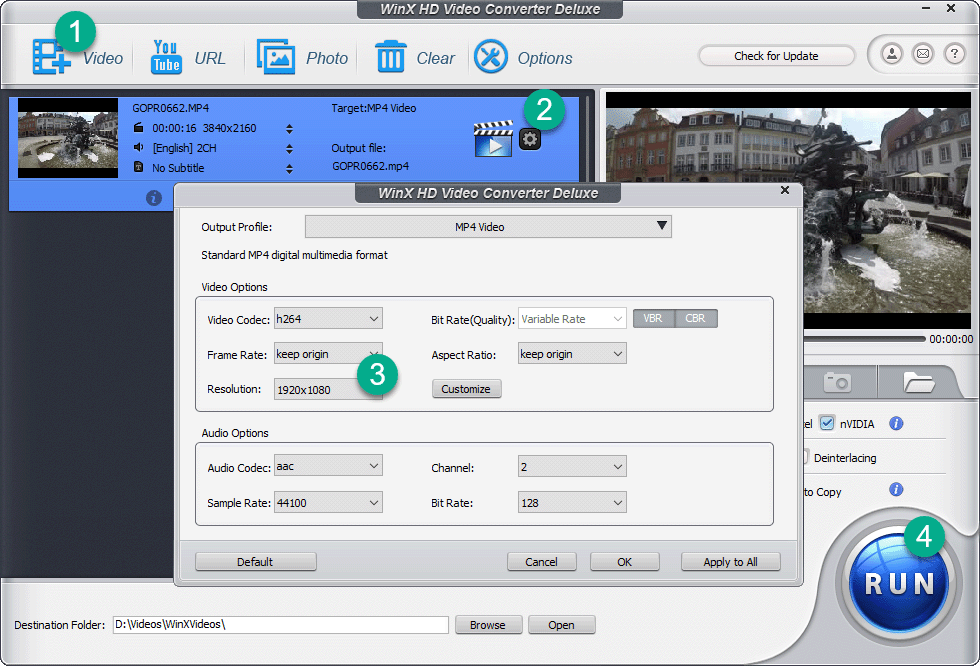Change the subtitle stepper beside No Subtitle
This screenshot has height=666, width=980.
pos(289,169)
